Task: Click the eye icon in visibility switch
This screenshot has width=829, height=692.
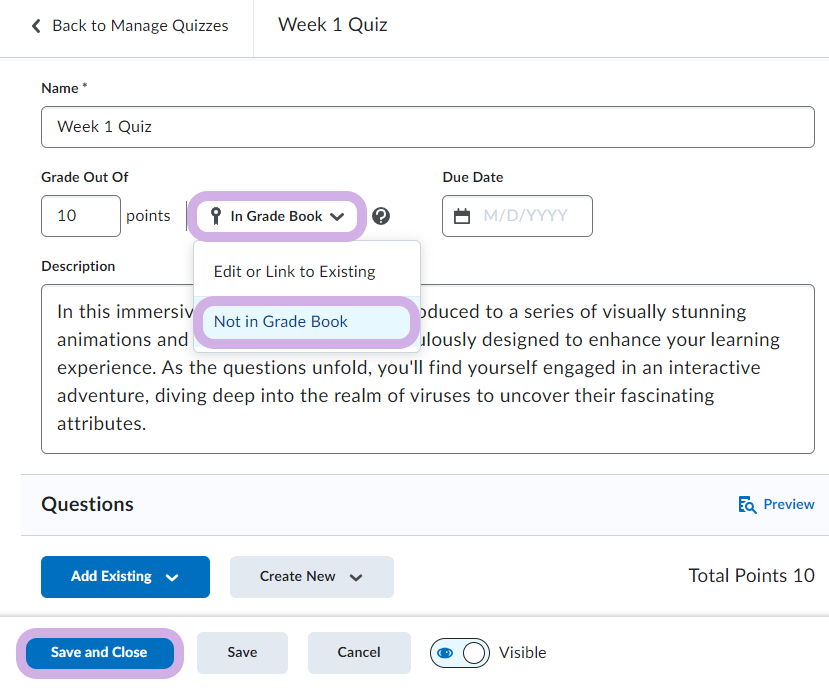Action: point(446,653)
